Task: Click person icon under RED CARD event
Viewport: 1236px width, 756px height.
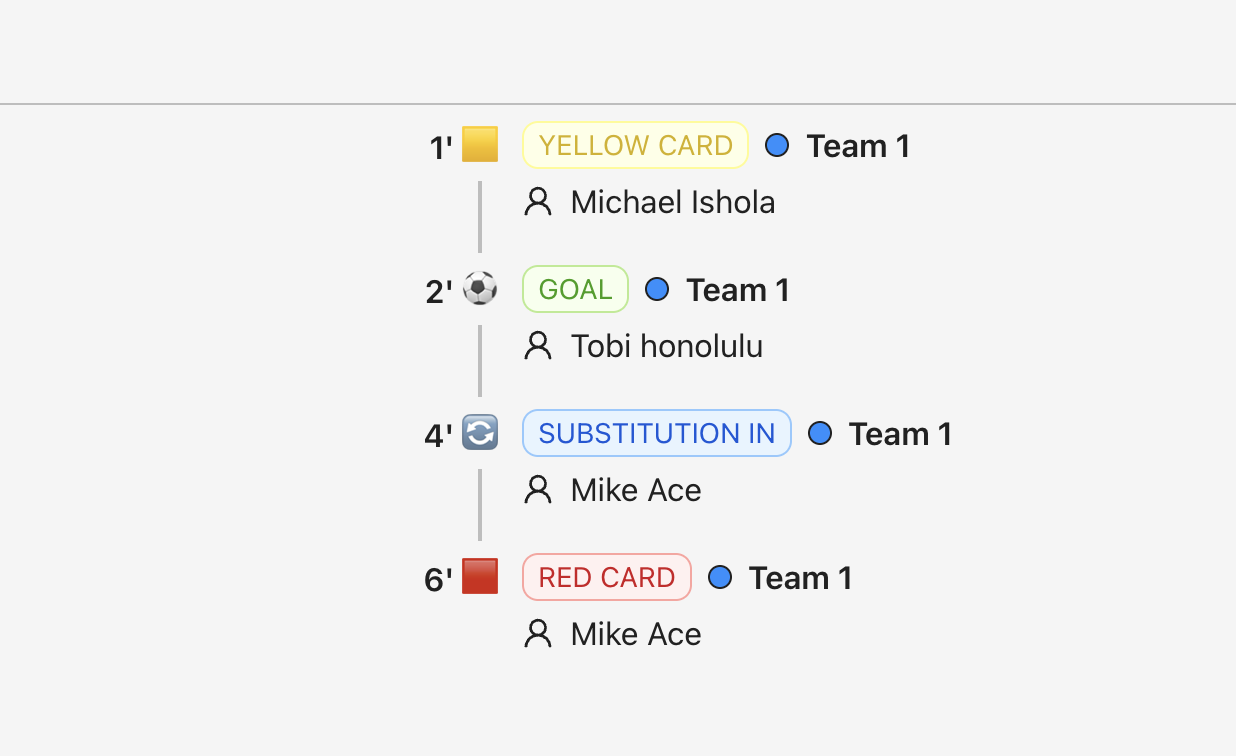Action: coord(538,634)
